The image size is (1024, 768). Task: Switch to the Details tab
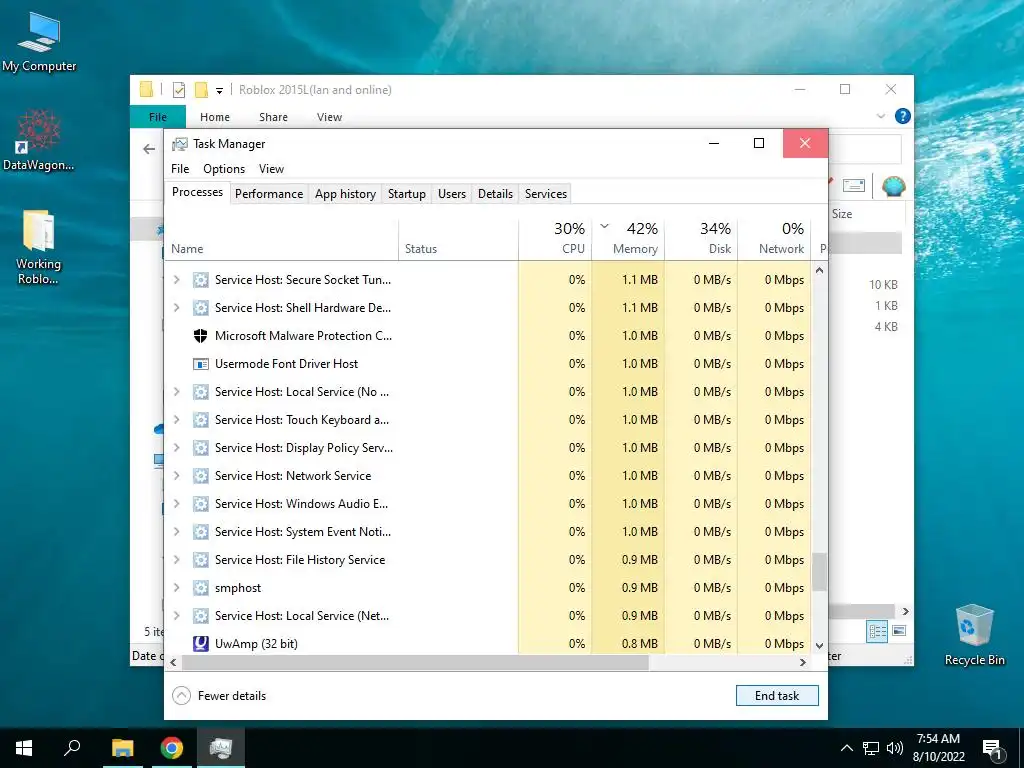click(x=495, y=194)
